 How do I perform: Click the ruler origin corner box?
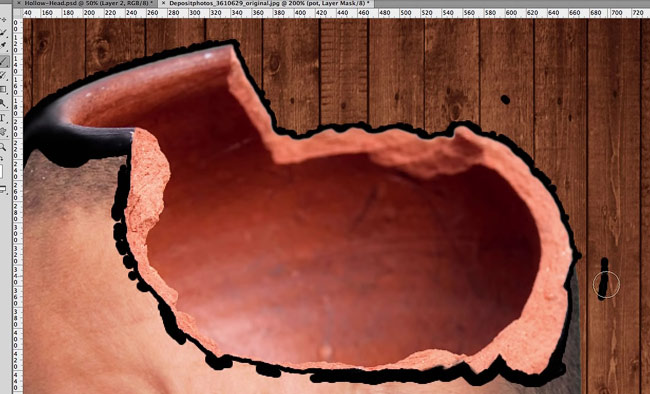[x=17, y=13]
